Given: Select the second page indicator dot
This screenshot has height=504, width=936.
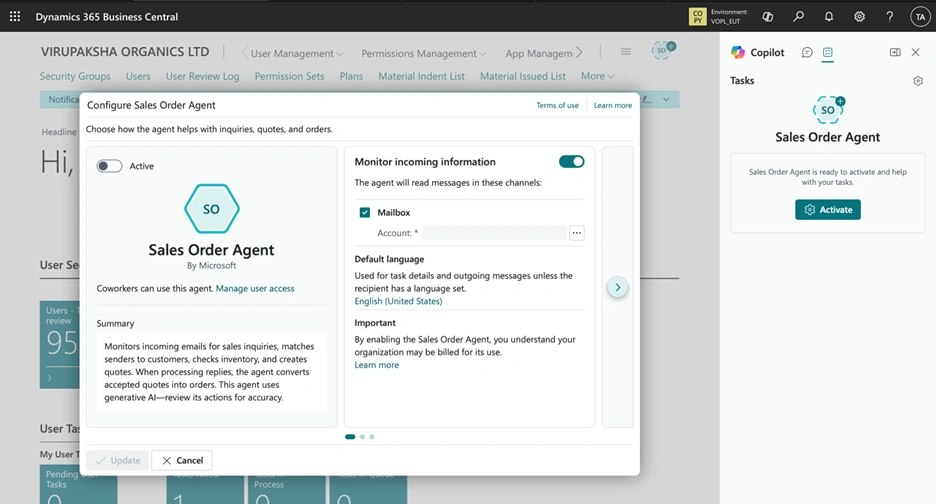Looking at the screenshot, I should pos(362,437).
